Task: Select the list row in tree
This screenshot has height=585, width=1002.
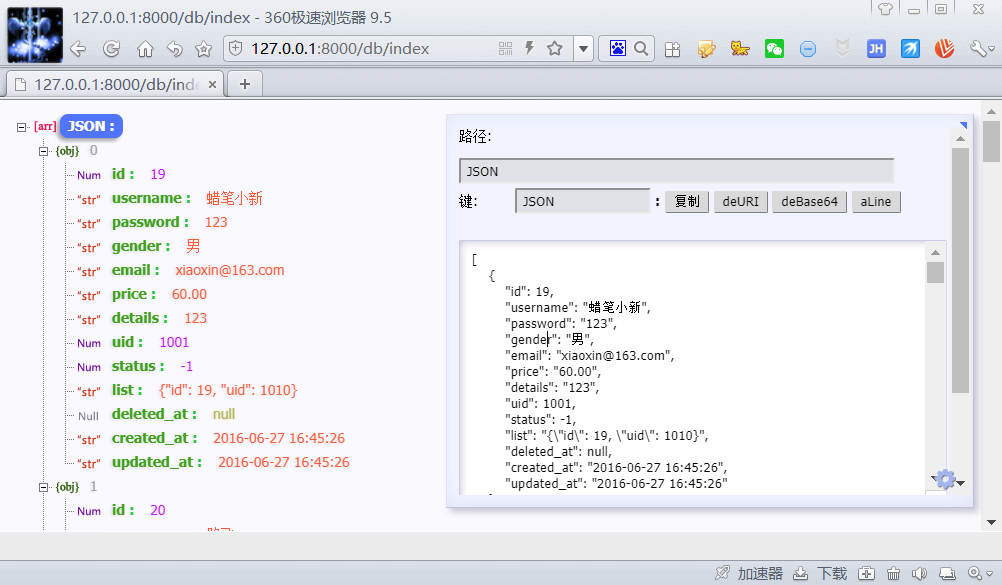Action: coord(187,390)
